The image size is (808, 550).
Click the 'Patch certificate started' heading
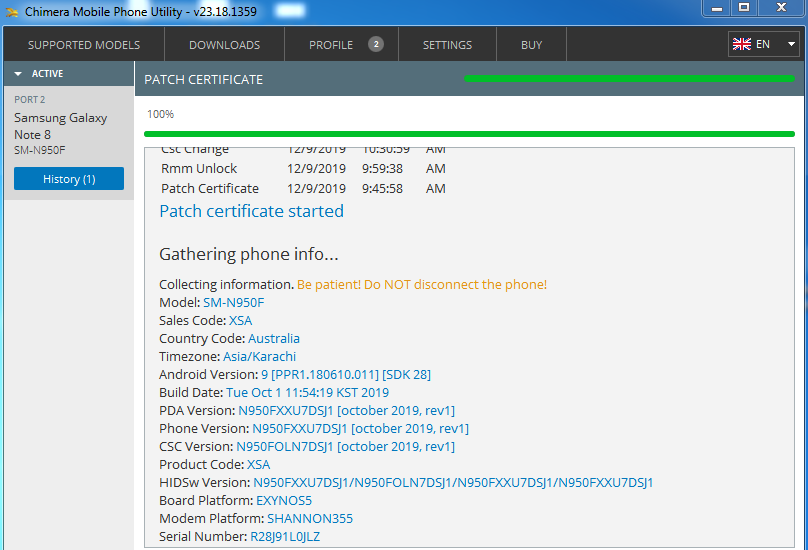251,211
